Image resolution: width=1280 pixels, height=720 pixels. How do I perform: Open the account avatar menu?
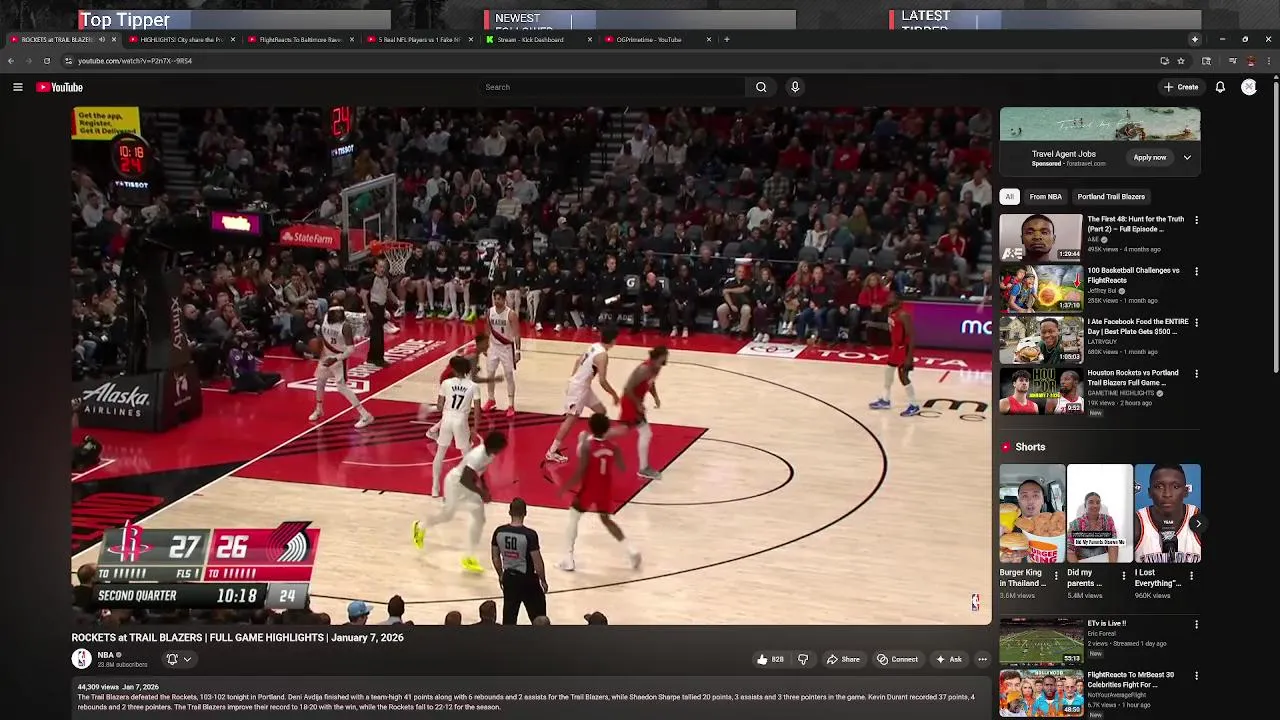(x=1249, y=87)
